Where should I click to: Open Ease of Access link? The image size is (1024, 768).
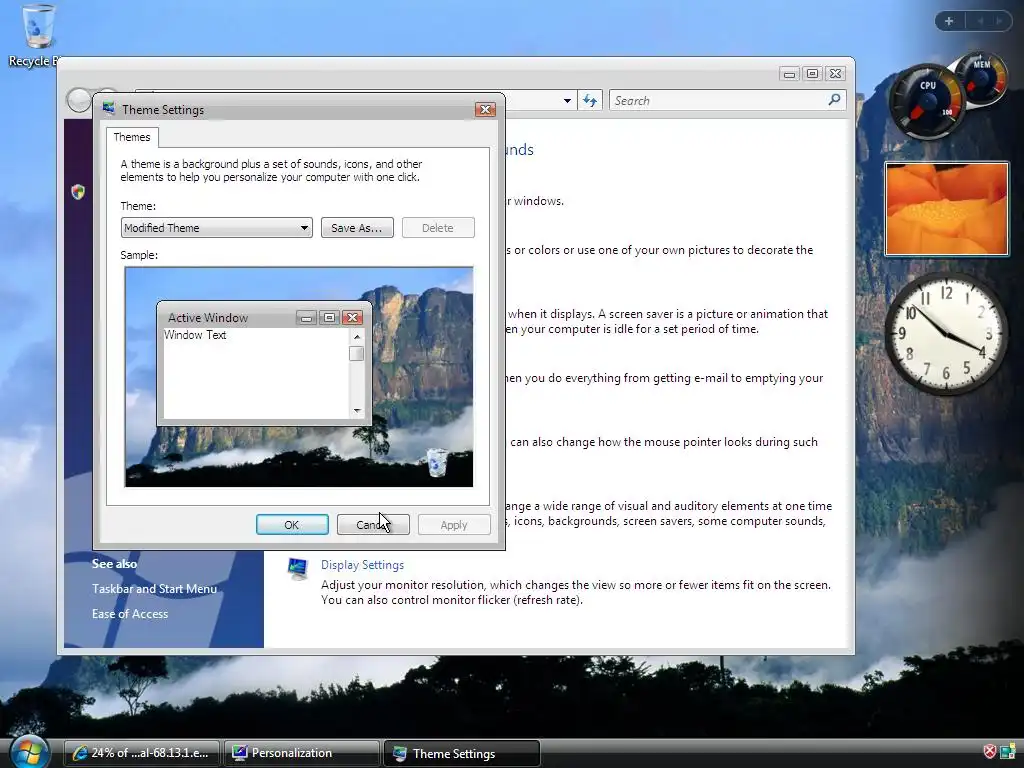pos(130,614)
